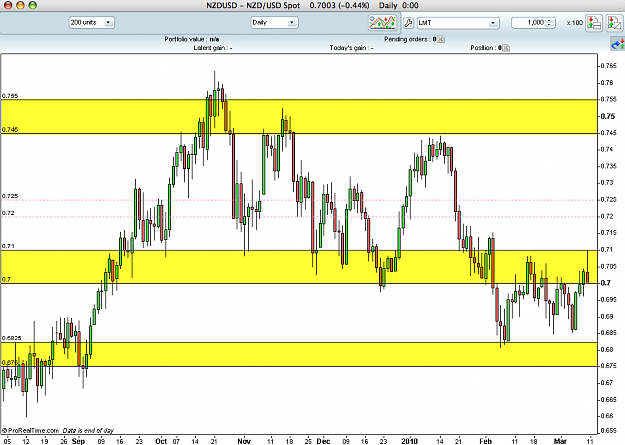Click the yellow zone between 0.745 and 0.755

299,116
